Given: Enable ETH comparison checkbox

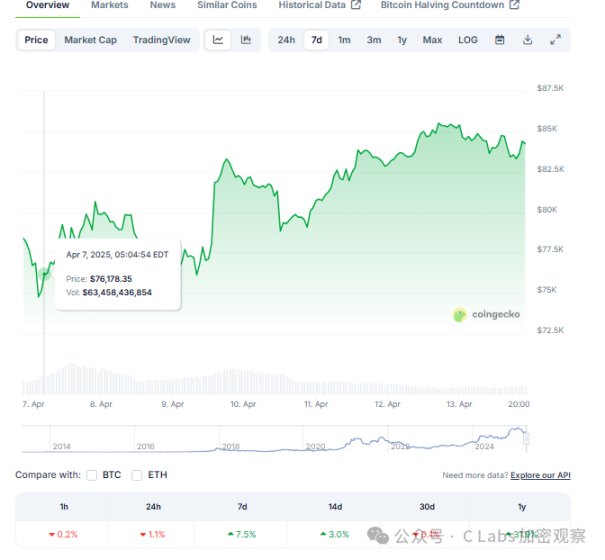Looking at the screenshot, I should tap(137, 475).
